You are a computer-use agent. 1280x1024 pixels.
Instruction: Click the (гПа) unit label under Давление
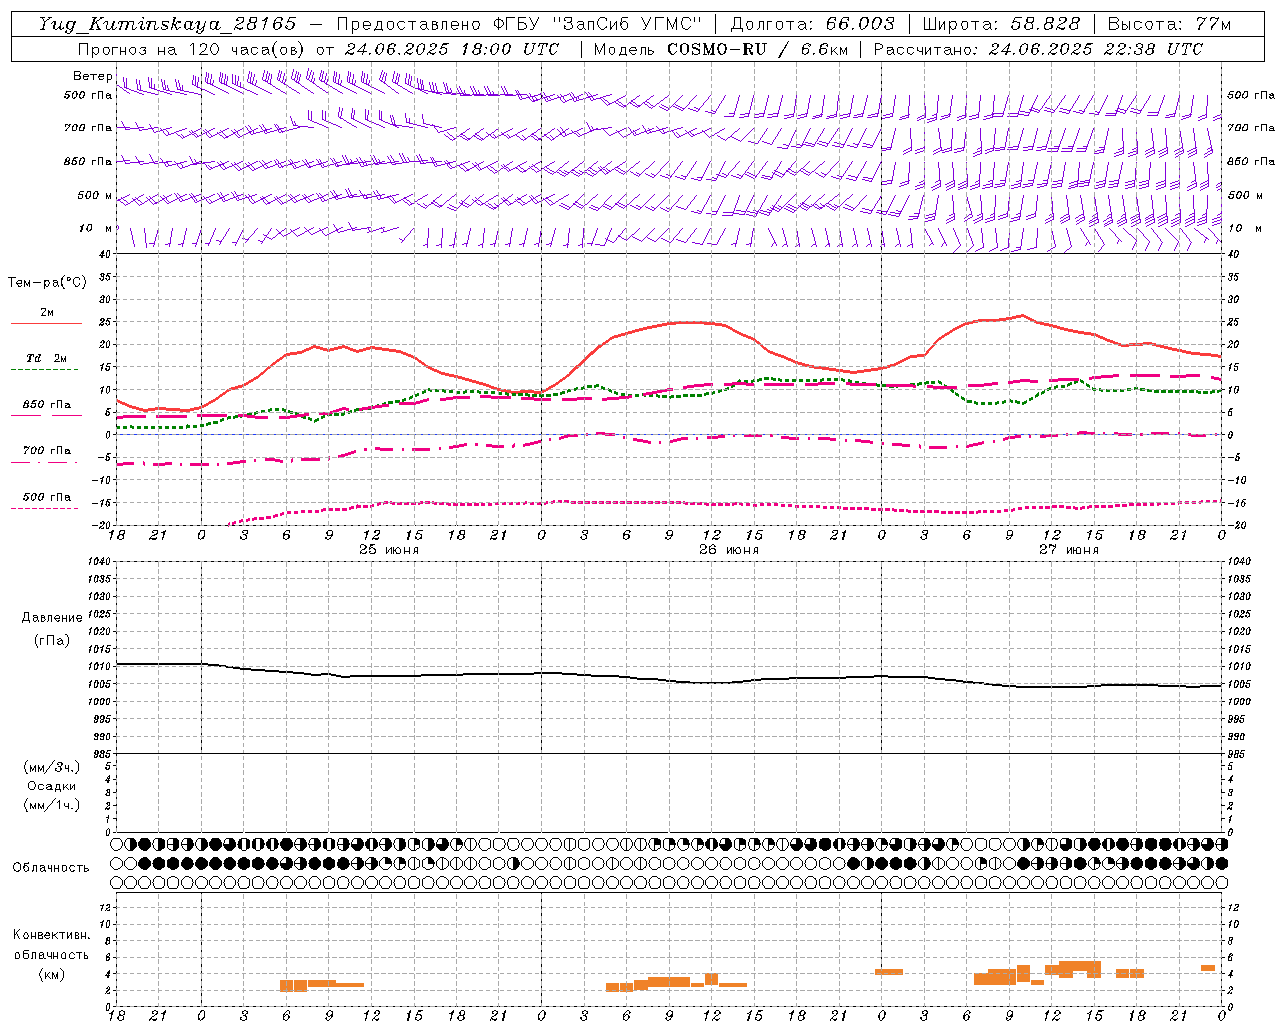(x=52, y=640)
